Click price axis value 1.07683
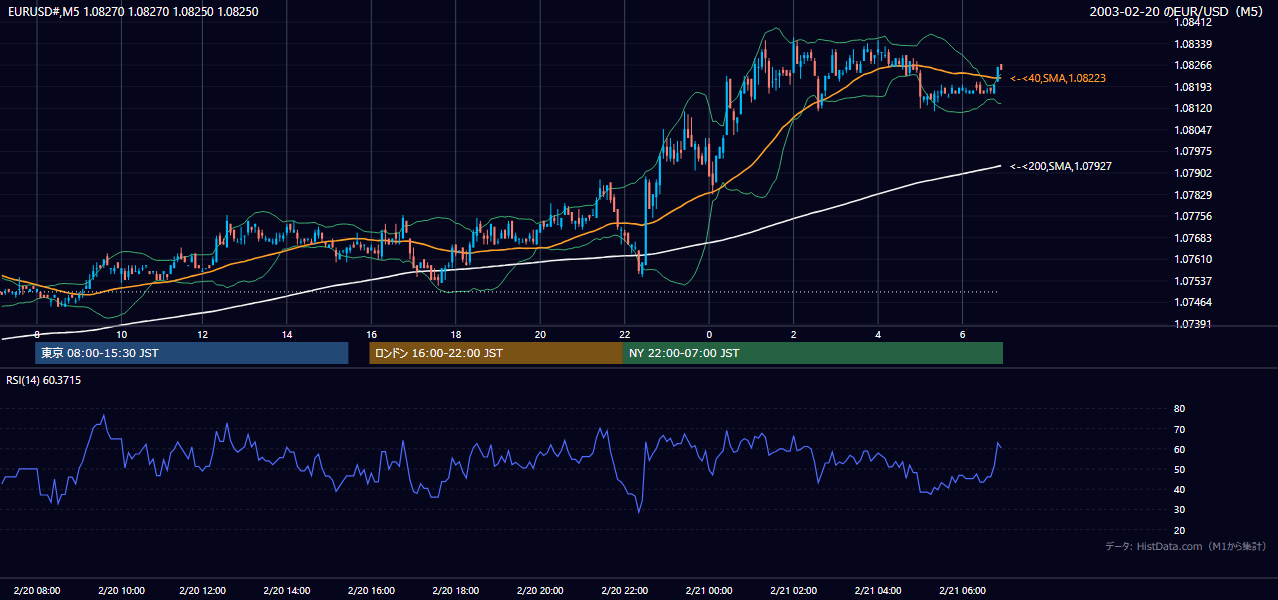This screenshot has width=1278, height=600. pos(1192,238)
